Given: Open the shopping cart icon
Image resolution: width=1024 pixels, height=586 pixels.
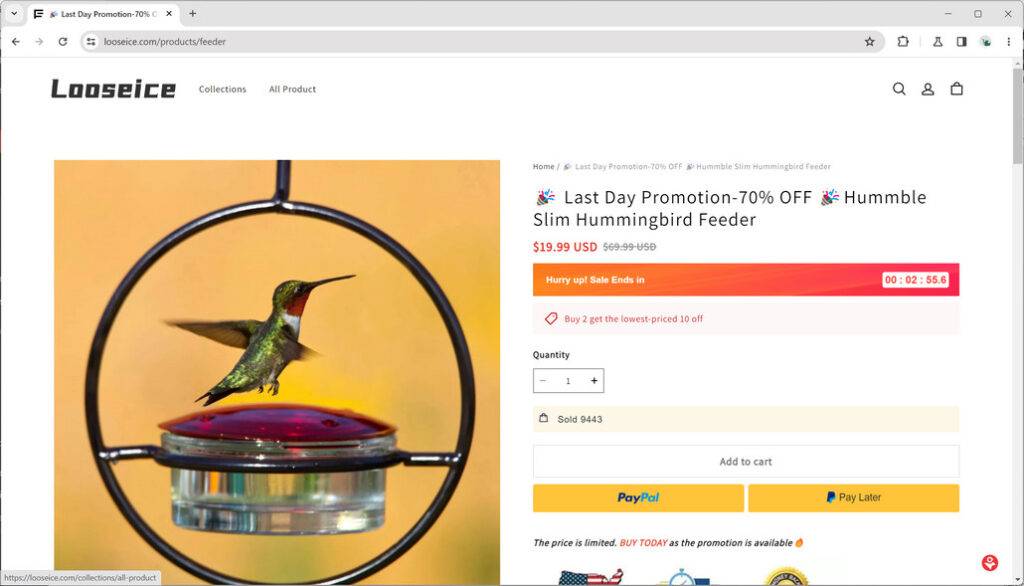Looking at the screenshot, I should click(956, 89).
